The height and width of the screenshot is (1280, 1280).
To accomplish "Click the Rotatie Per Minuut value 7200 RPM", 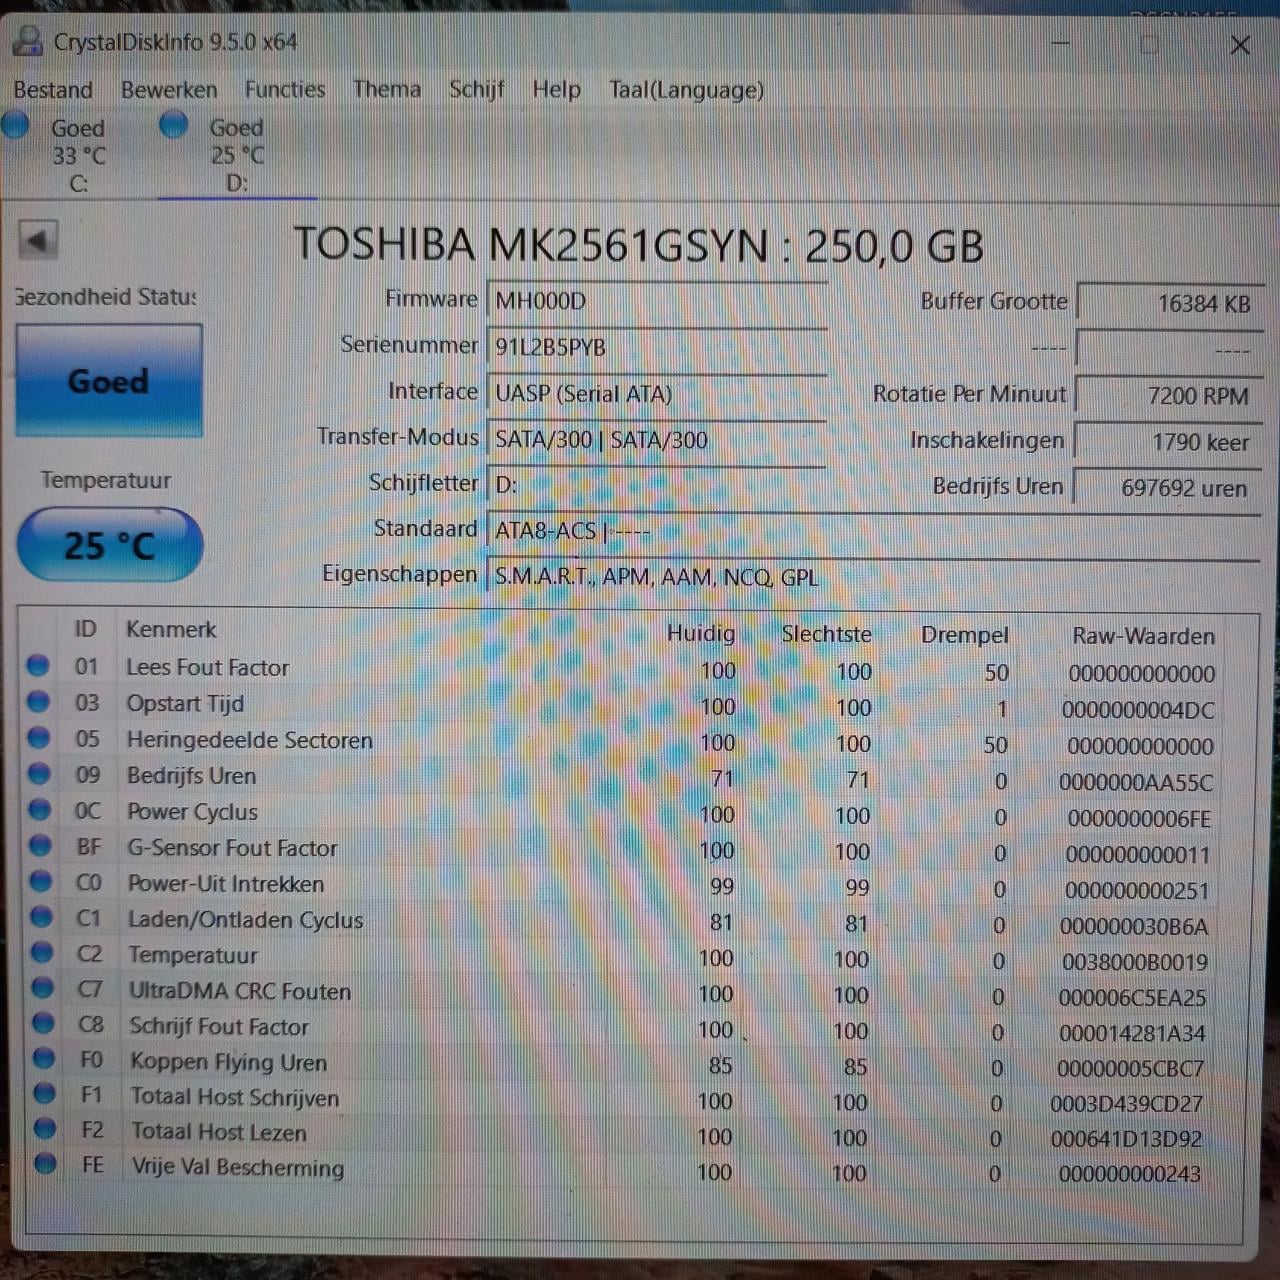I will pos(1168,396).
